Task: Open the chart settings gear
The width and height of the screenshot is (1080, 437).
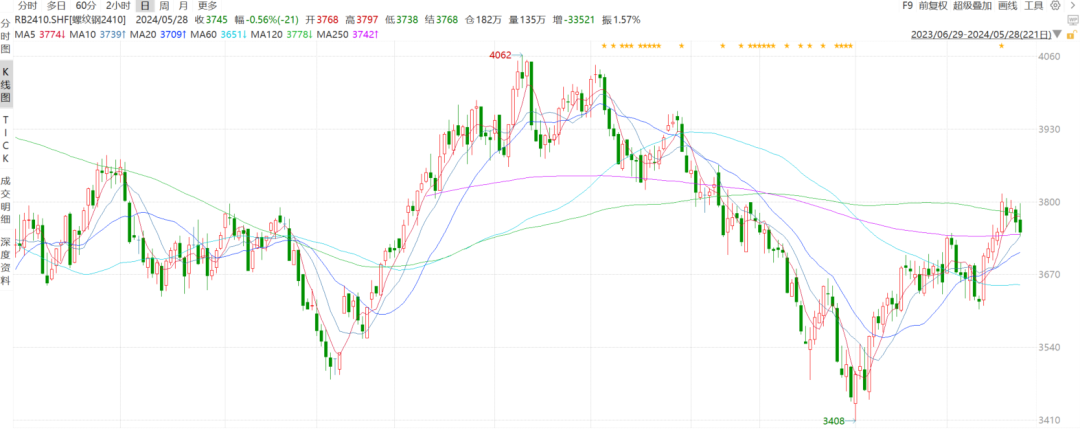Action: [x=1057, y=6]
